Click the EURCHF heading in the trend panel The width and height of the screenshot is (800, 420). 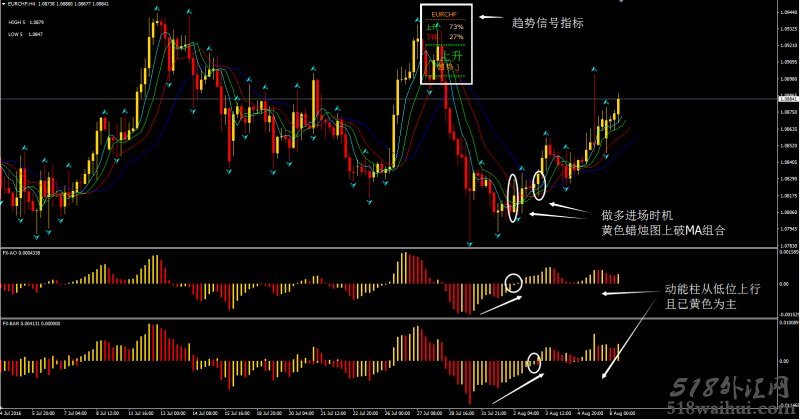click(444, 14)
